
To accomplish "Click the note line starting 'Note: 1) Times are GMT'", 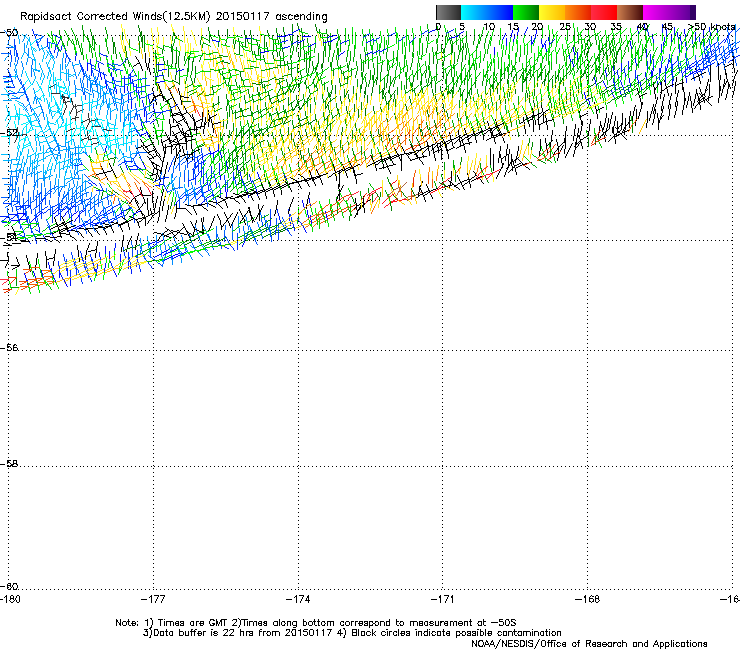I will (x=315, y=623).
